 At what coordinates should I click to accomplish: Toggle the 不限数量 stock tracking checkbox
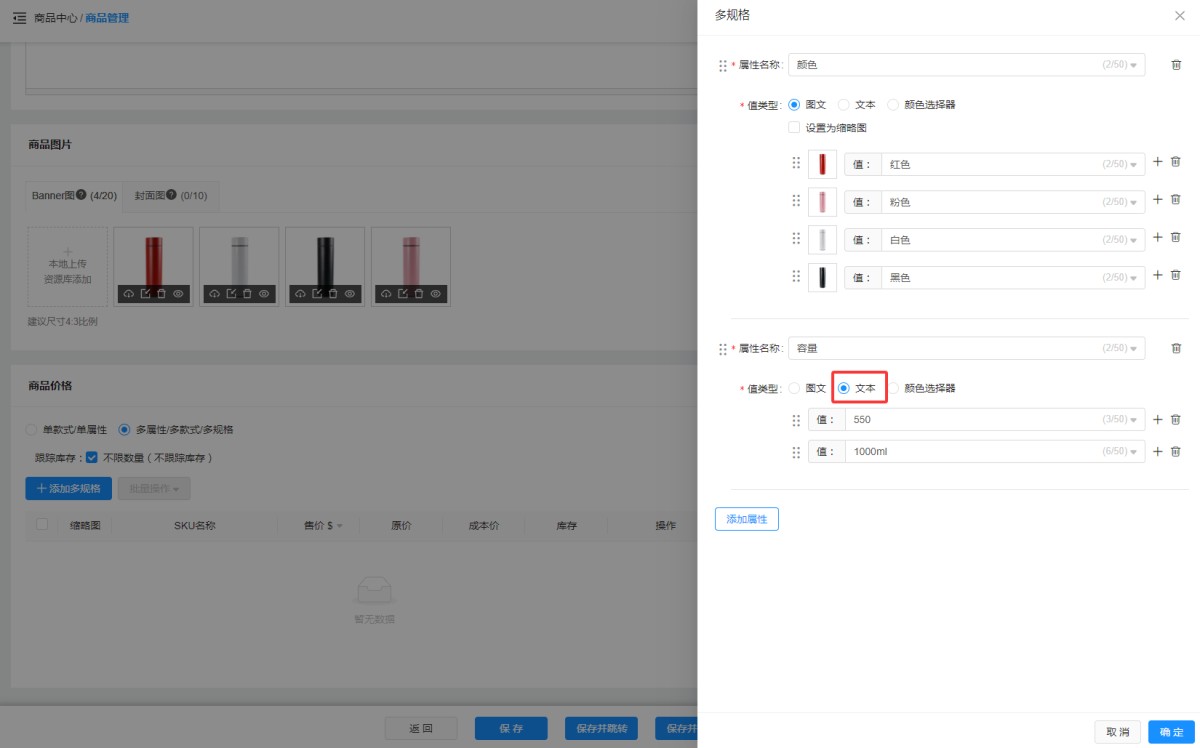(91, 458)
